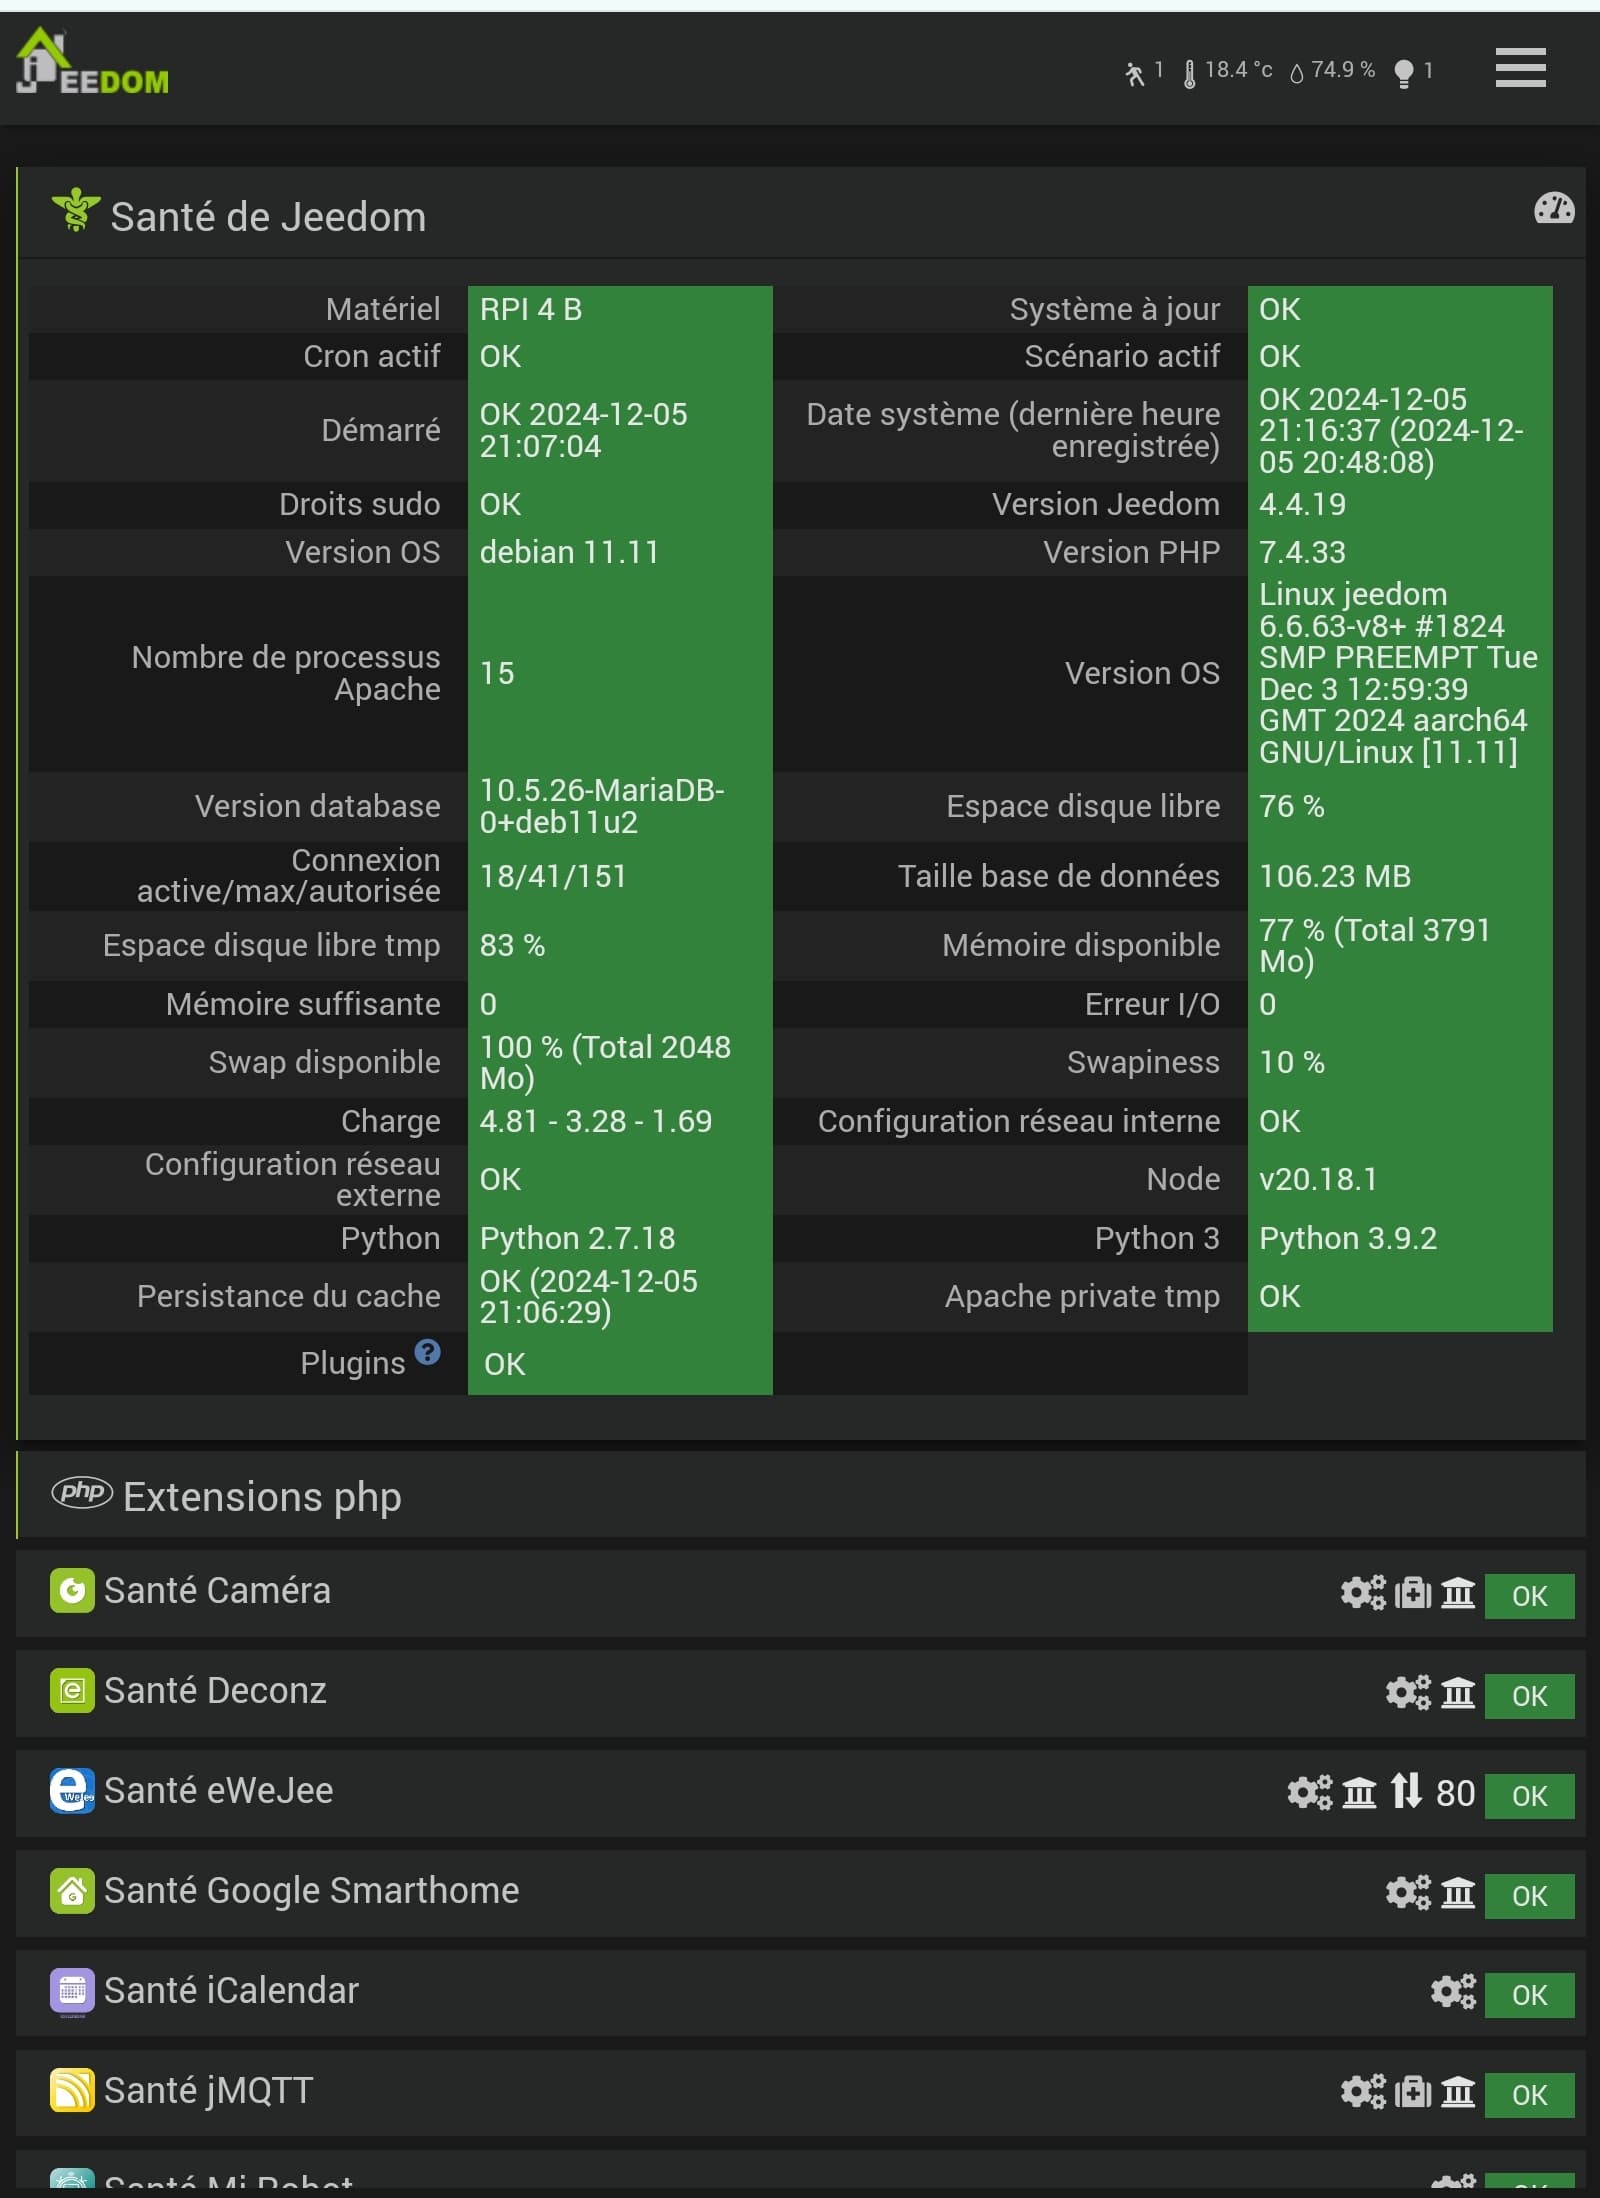This screenshot has width=1600, height=2198.
Task: Click the Santé de Jeedom section header
Action: point(268,217)
